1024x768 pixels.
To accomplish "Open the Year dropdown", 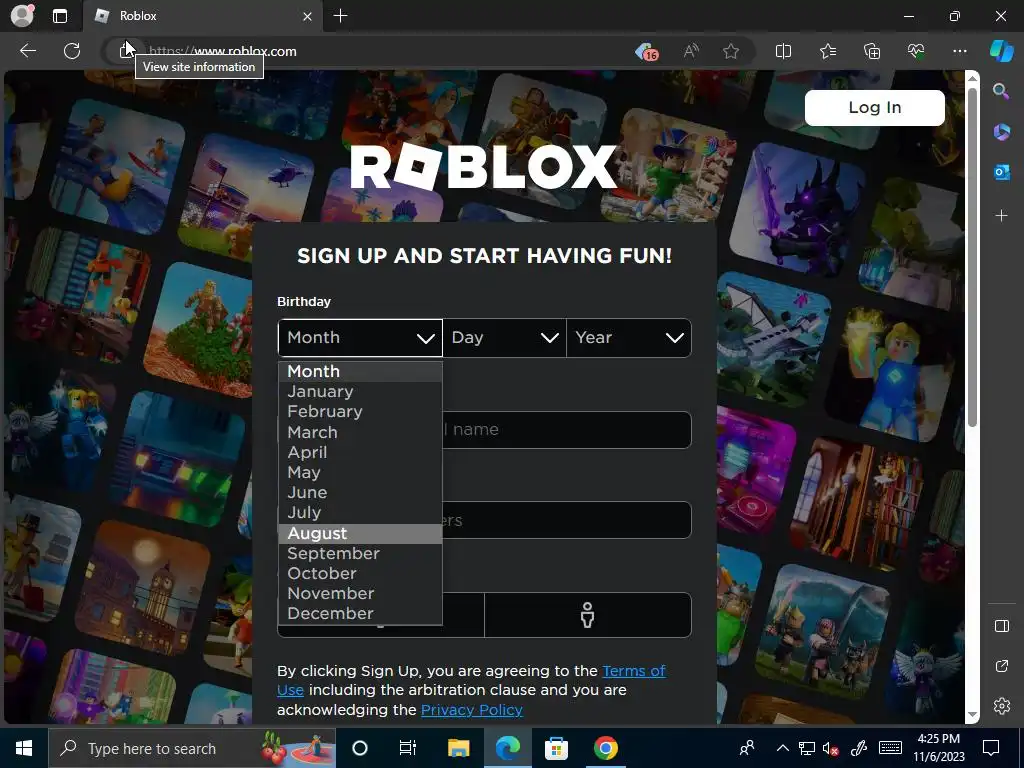I will pyautogui.click(x=629, y=338).
